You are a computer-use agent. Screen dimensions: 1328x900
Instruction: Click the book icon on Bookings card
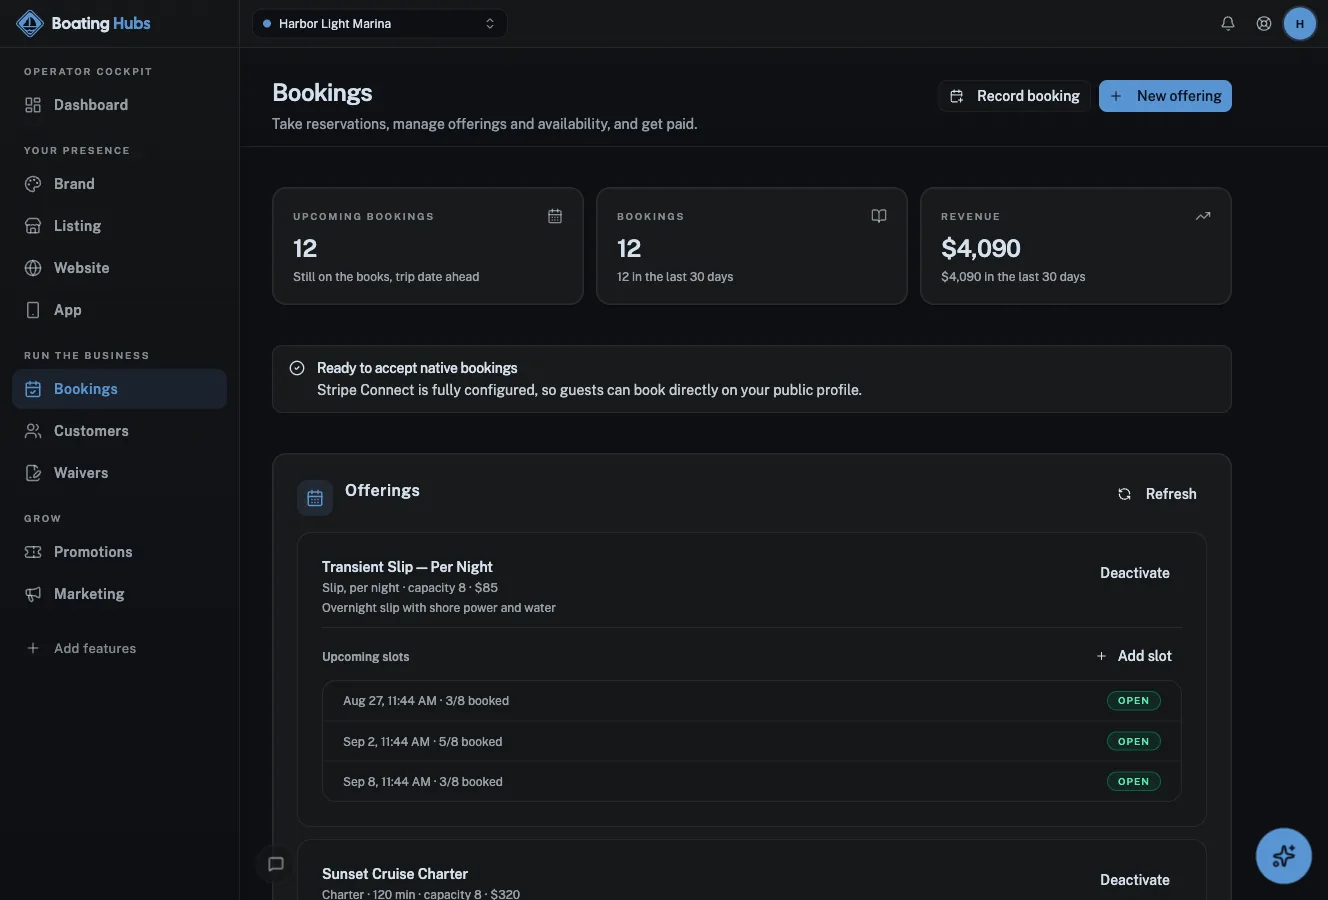(879, 216)
